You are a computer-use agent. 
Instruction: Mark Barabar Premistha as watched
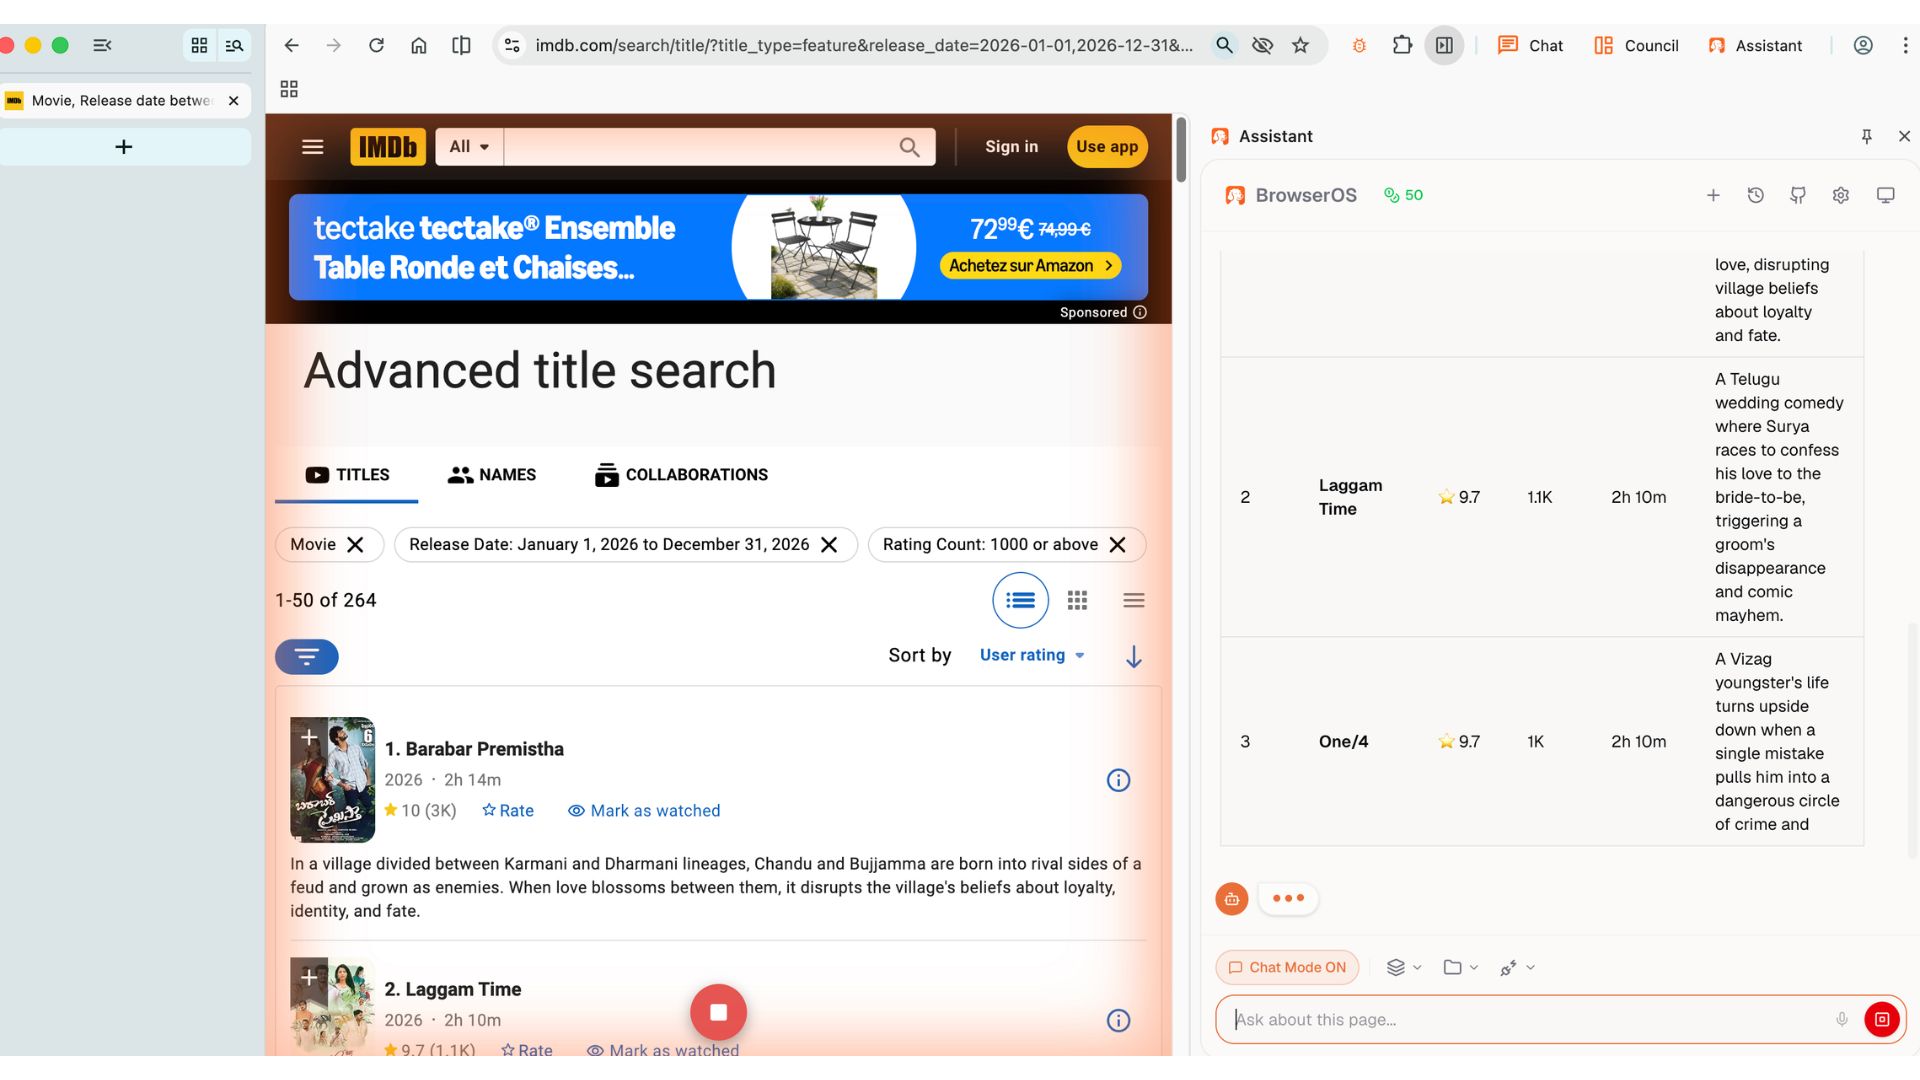[x=644, y=811]
